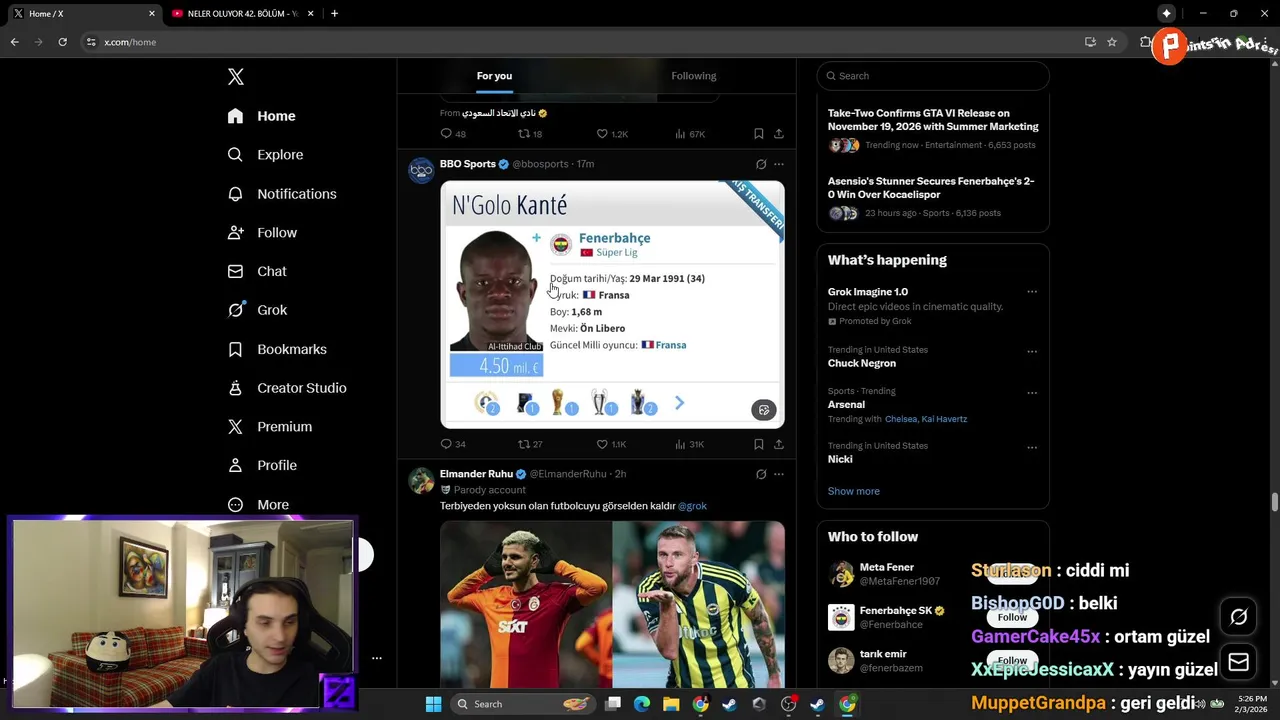The image size is (1280, 720).
Task: Open Chat from the sidebar
Action: [x=257, y=271]
